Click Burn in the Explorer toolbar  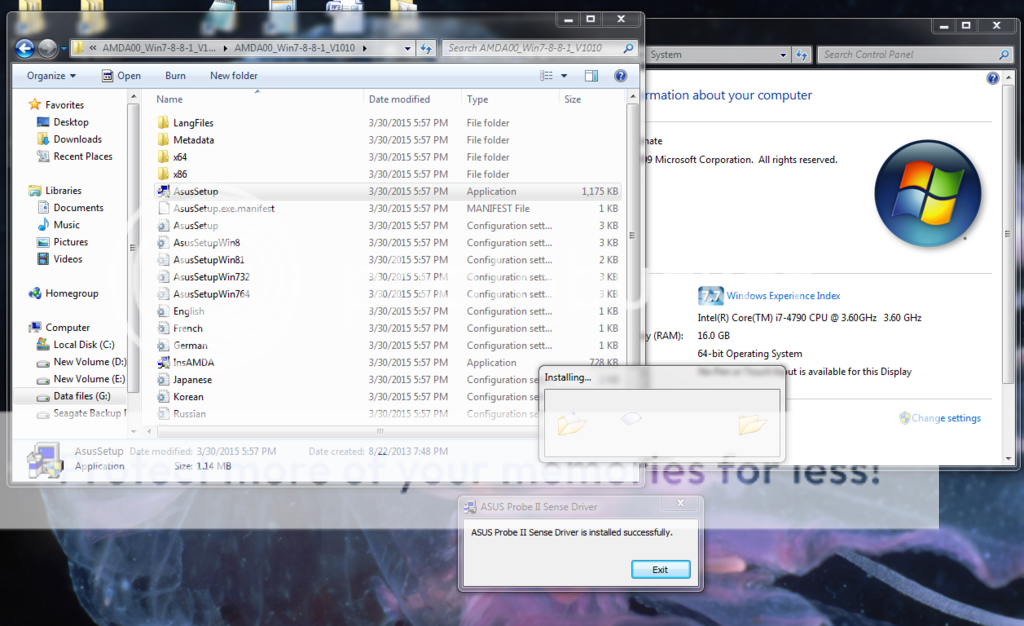pos(175,76)
